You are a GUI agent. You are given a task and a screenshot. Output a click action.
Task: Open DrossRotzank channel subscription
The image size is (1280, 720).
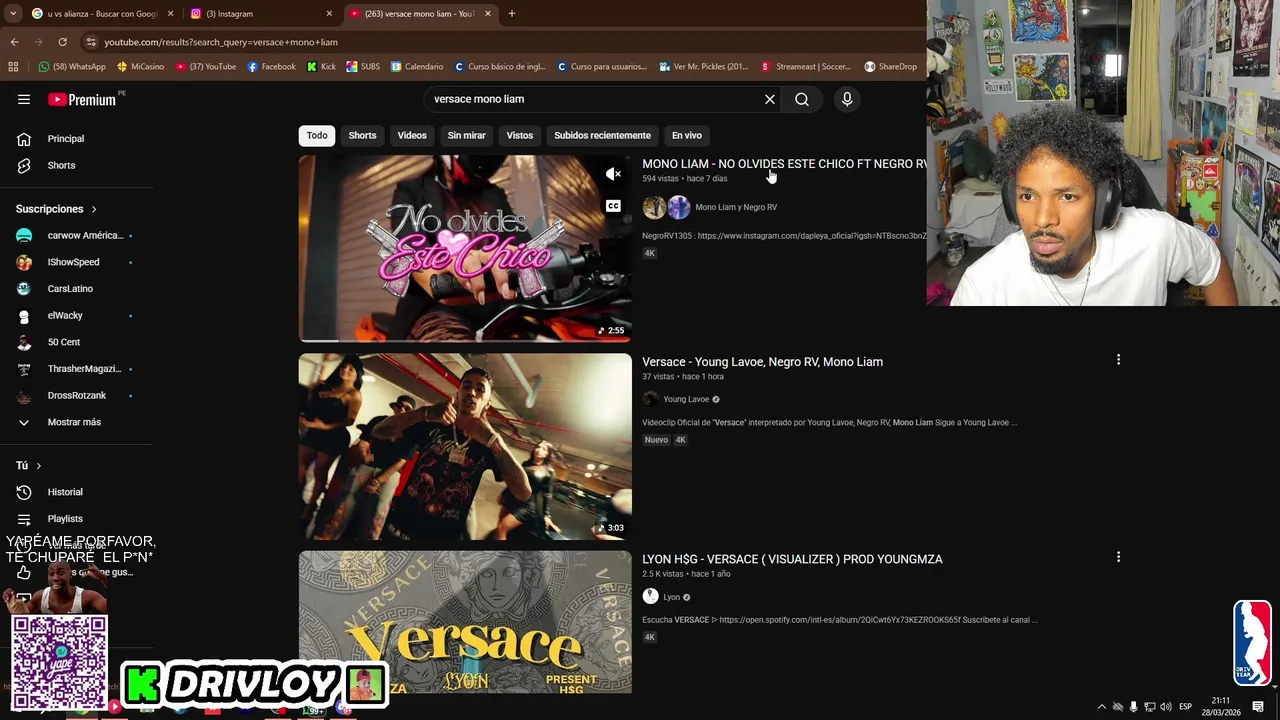pyautogui.click(x=77, y=395)
